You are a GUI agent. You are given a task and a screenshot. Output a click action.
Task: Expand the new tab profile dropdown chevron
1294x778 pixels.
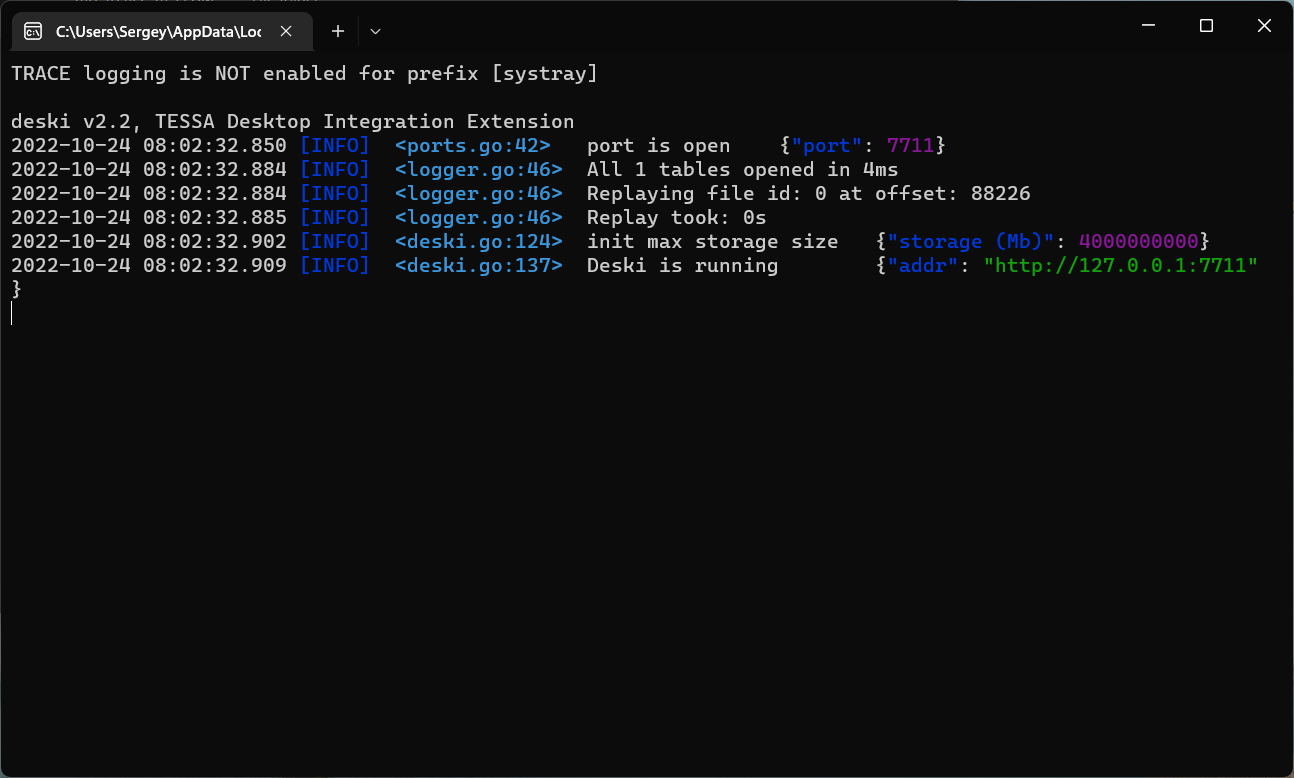click(x=375, y=32)
